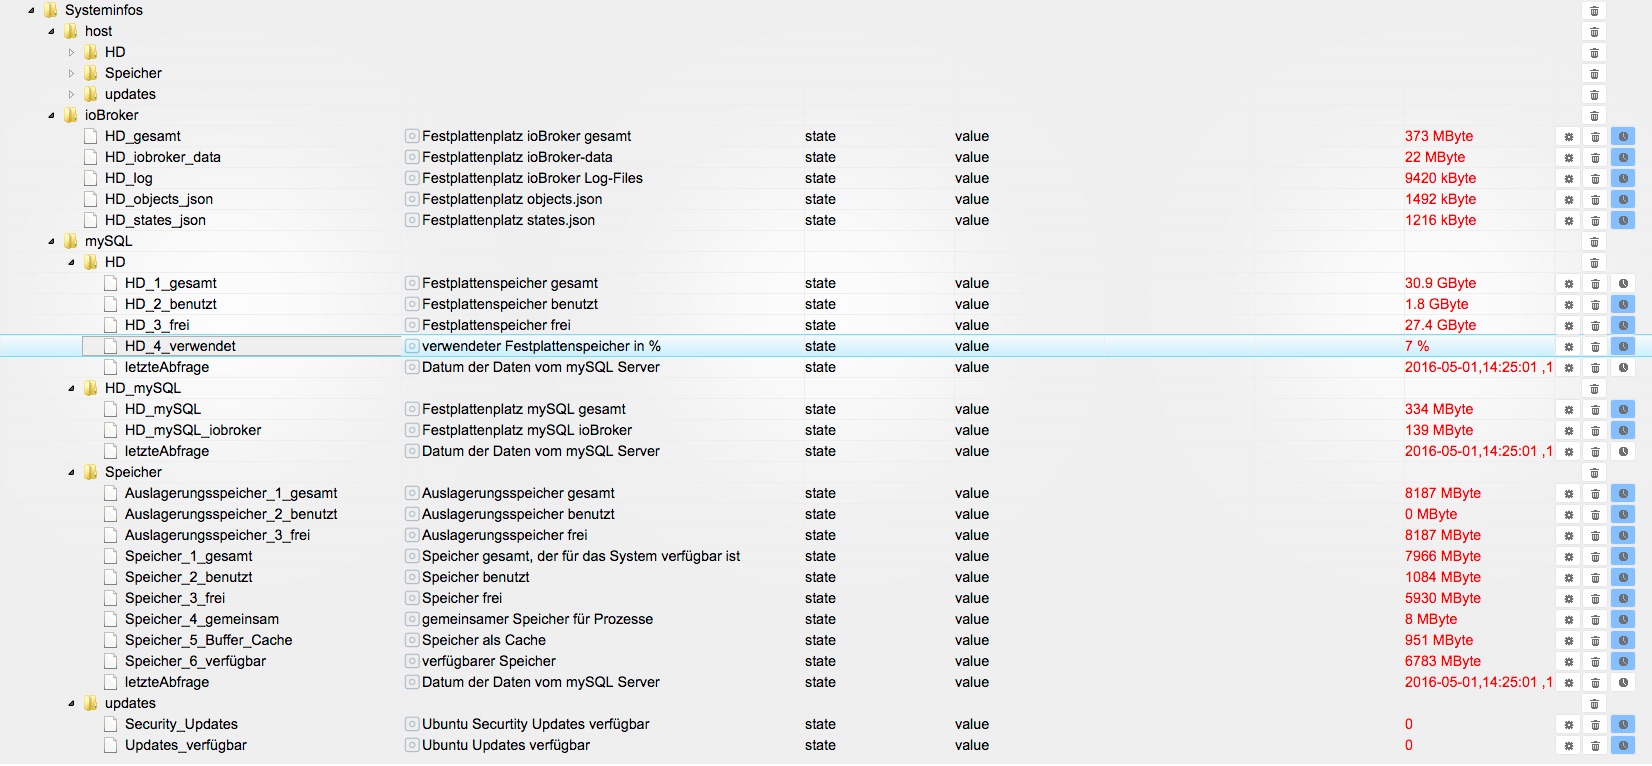
Task: Open history clock for HD_log row
Action: (1623, 179)
